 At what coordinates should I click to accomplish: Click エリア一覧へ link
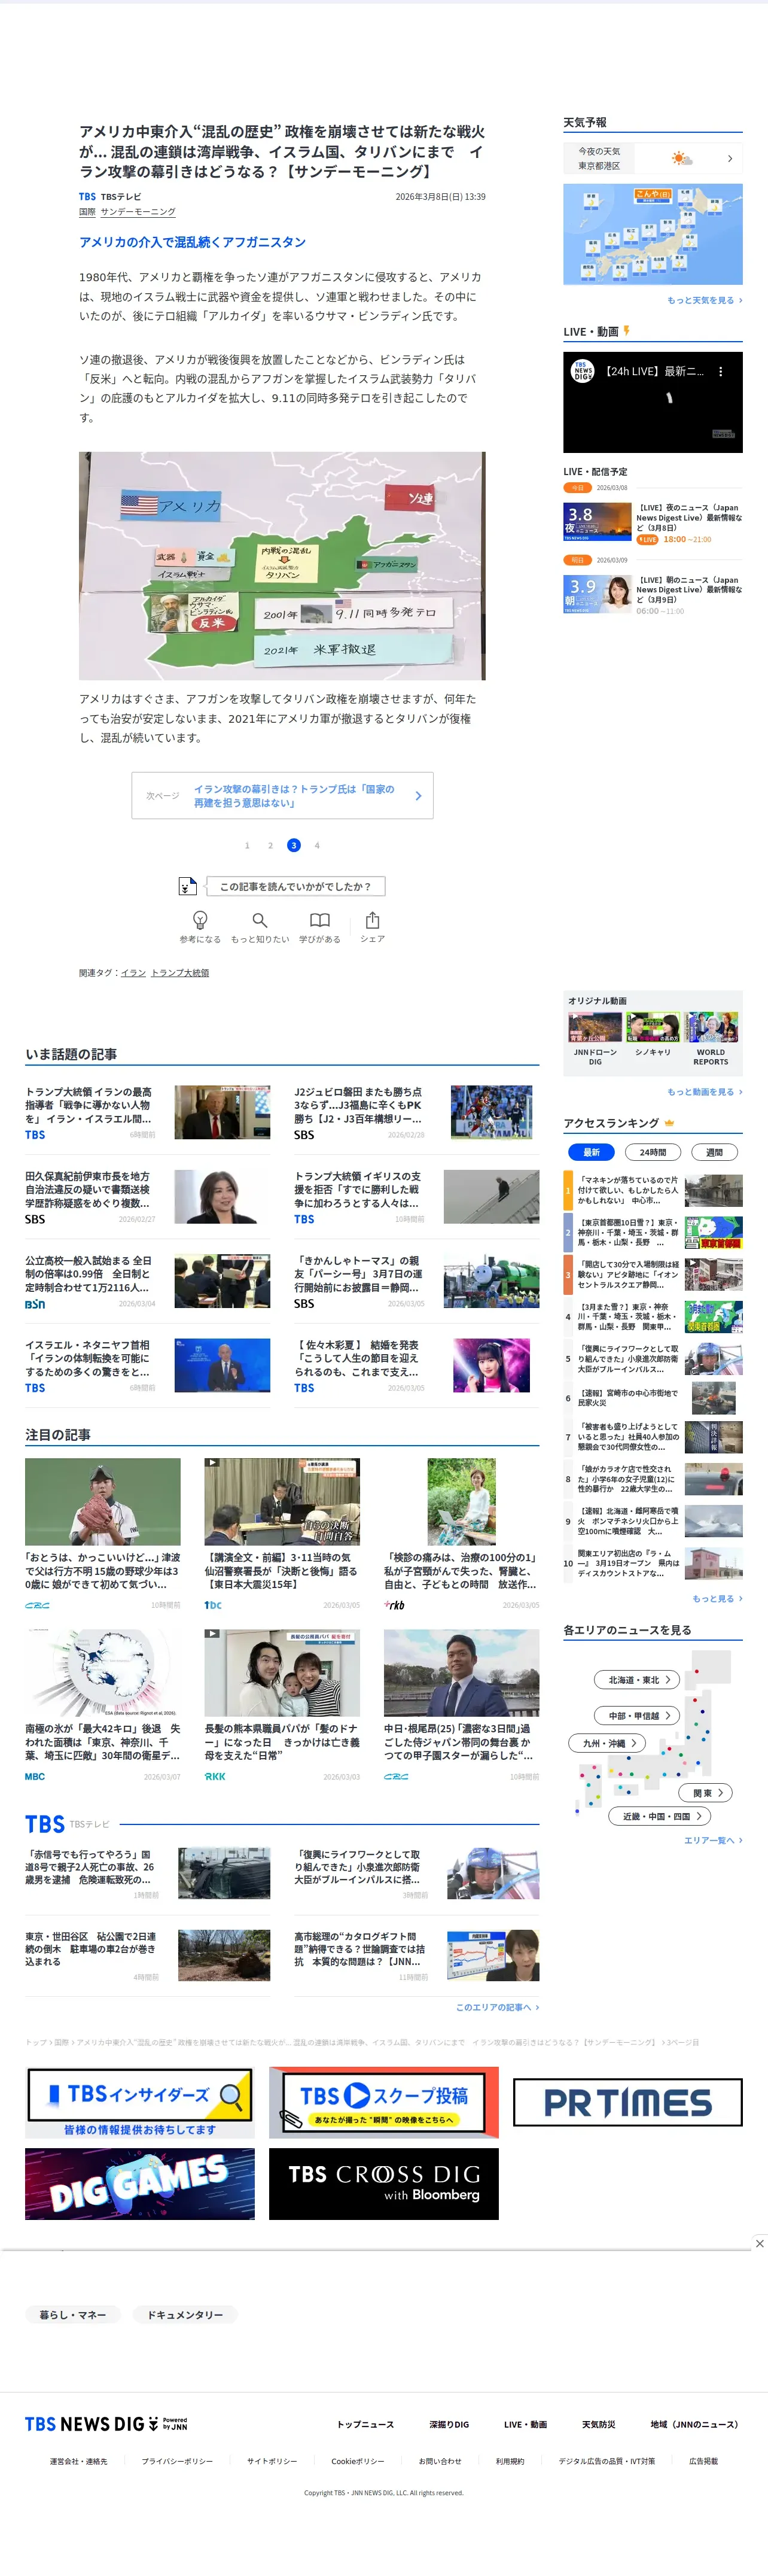pyautogui.click(x=713, y=1840)
